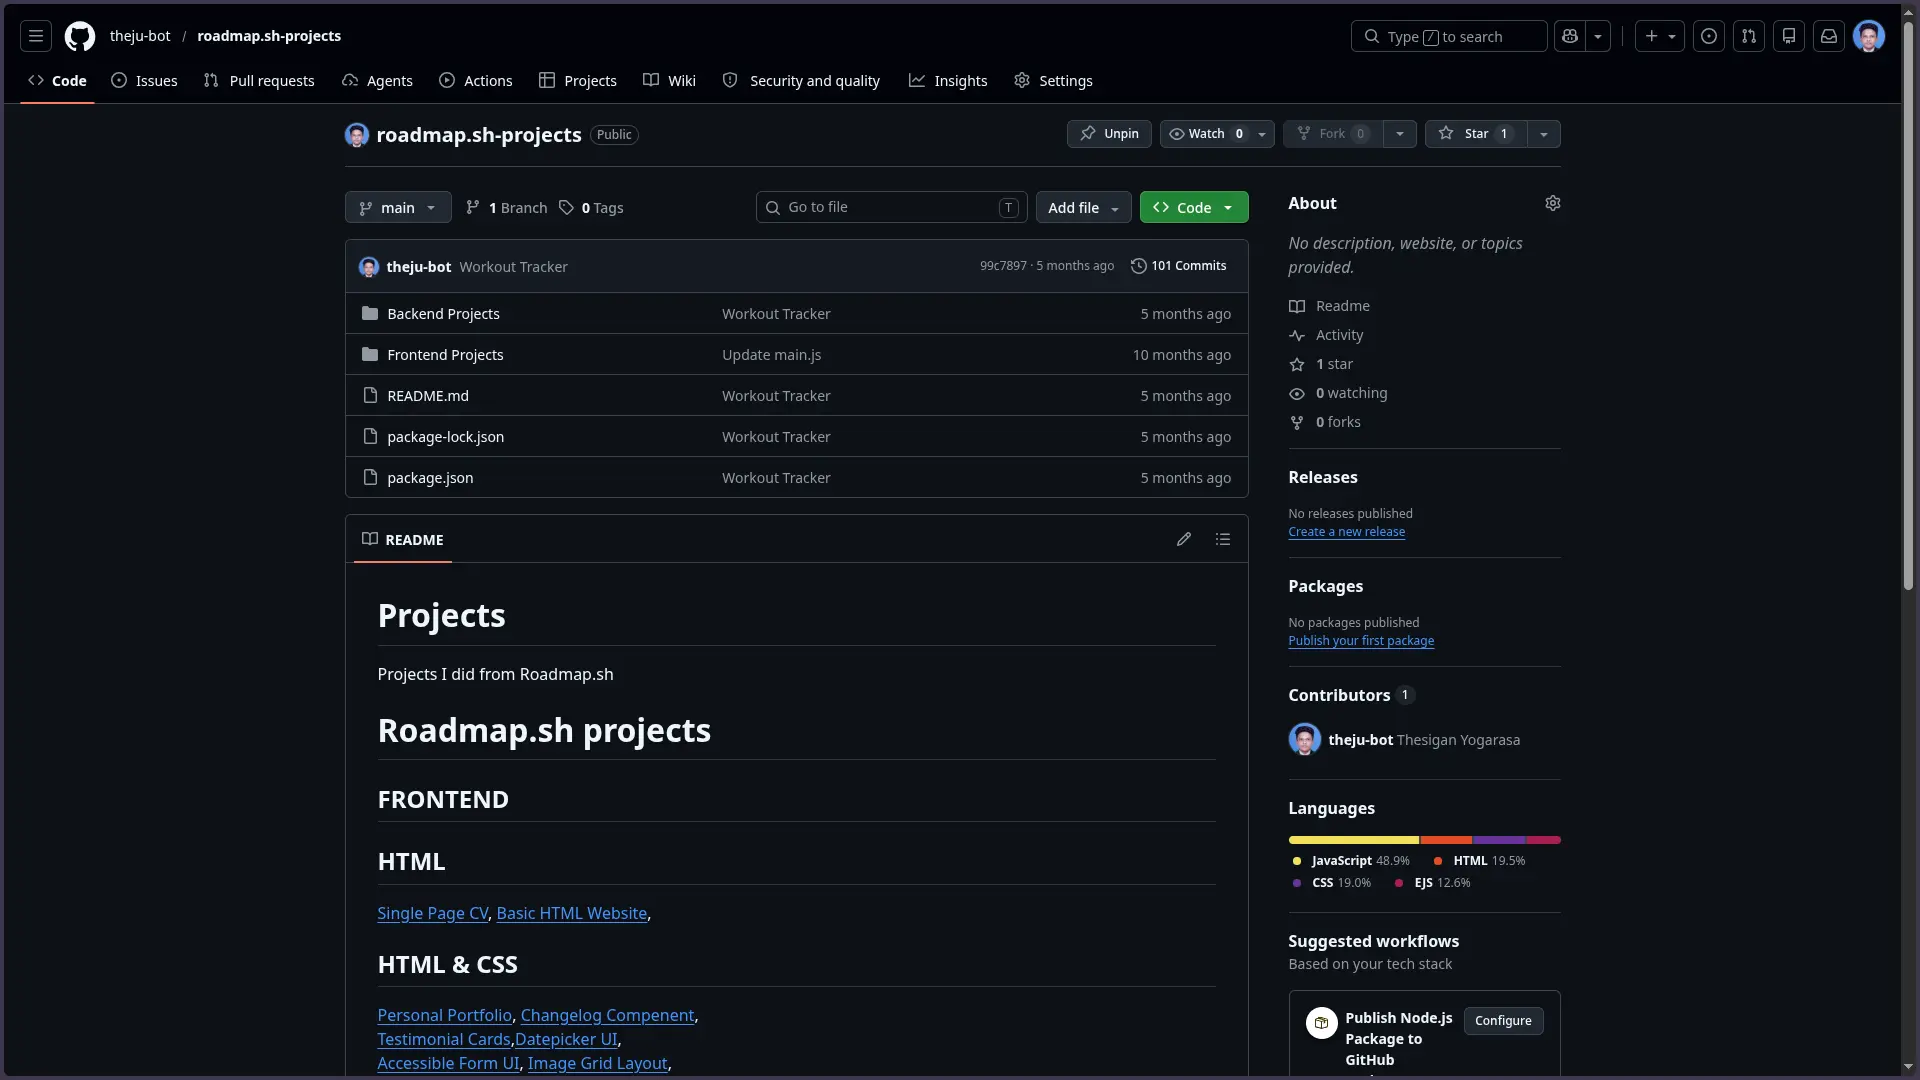The height and width of the screenshot is (1080, 1920).
Task: Open the hamburger navigation menu
Action: click(x=36, y=36)
